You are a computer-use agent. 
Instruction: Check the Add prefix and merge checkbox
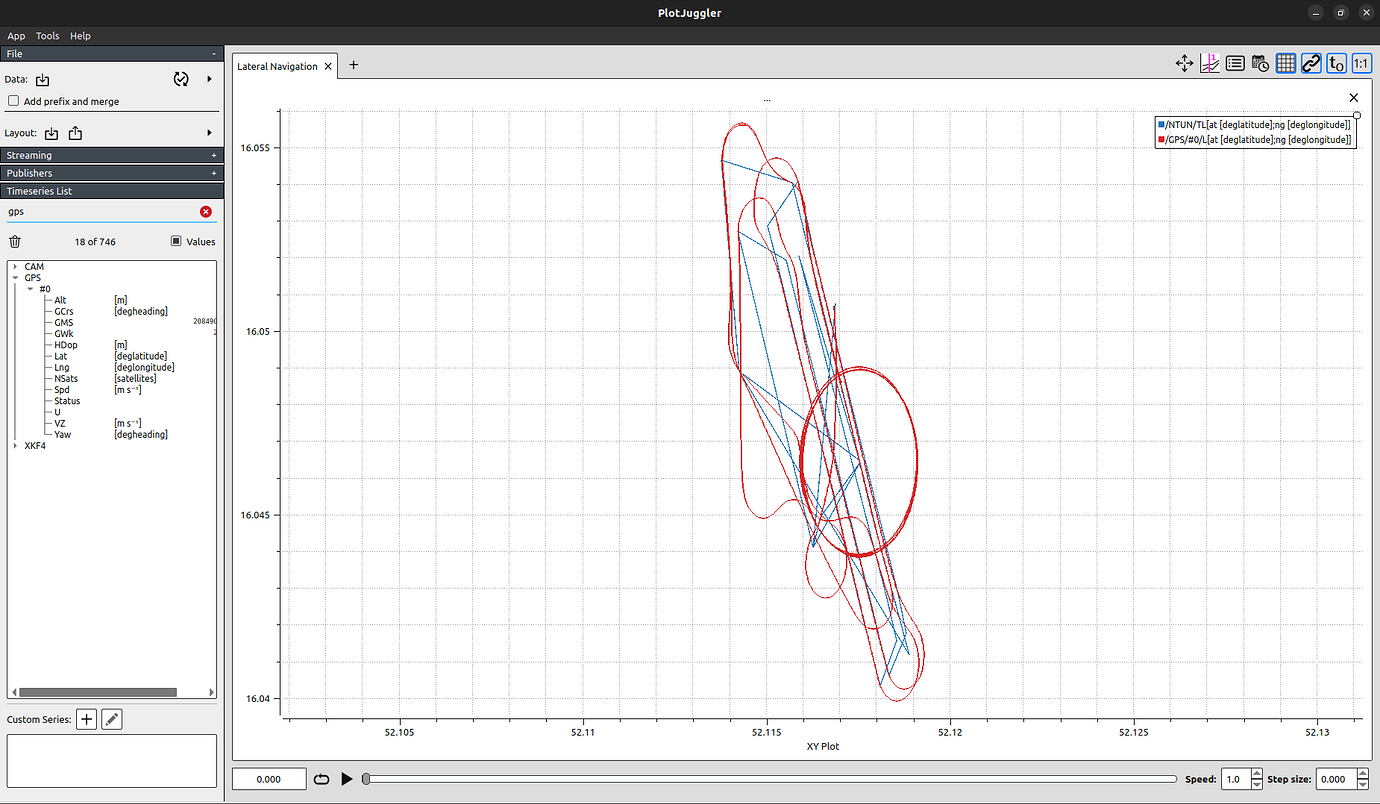tap(13, 101)
